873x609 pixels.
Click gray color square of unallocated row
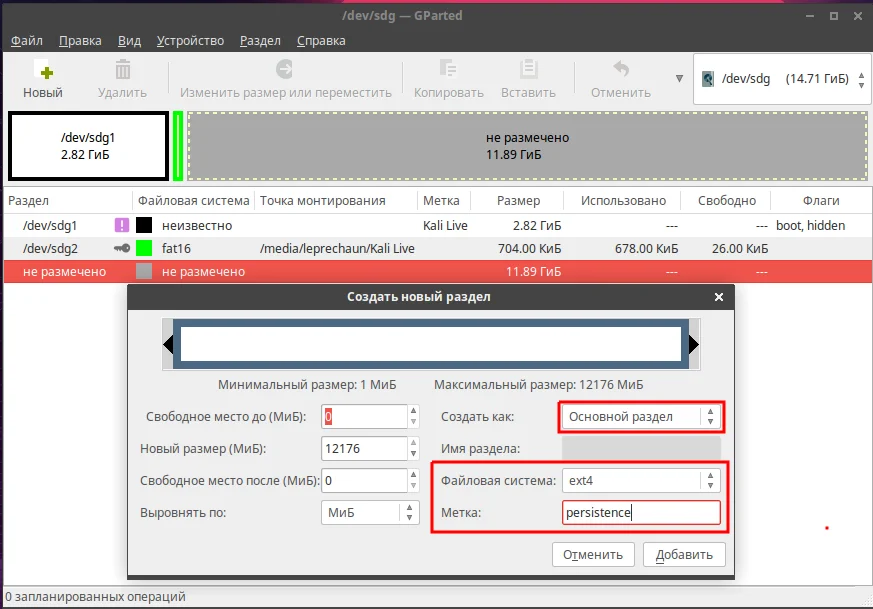pos(144,272)
